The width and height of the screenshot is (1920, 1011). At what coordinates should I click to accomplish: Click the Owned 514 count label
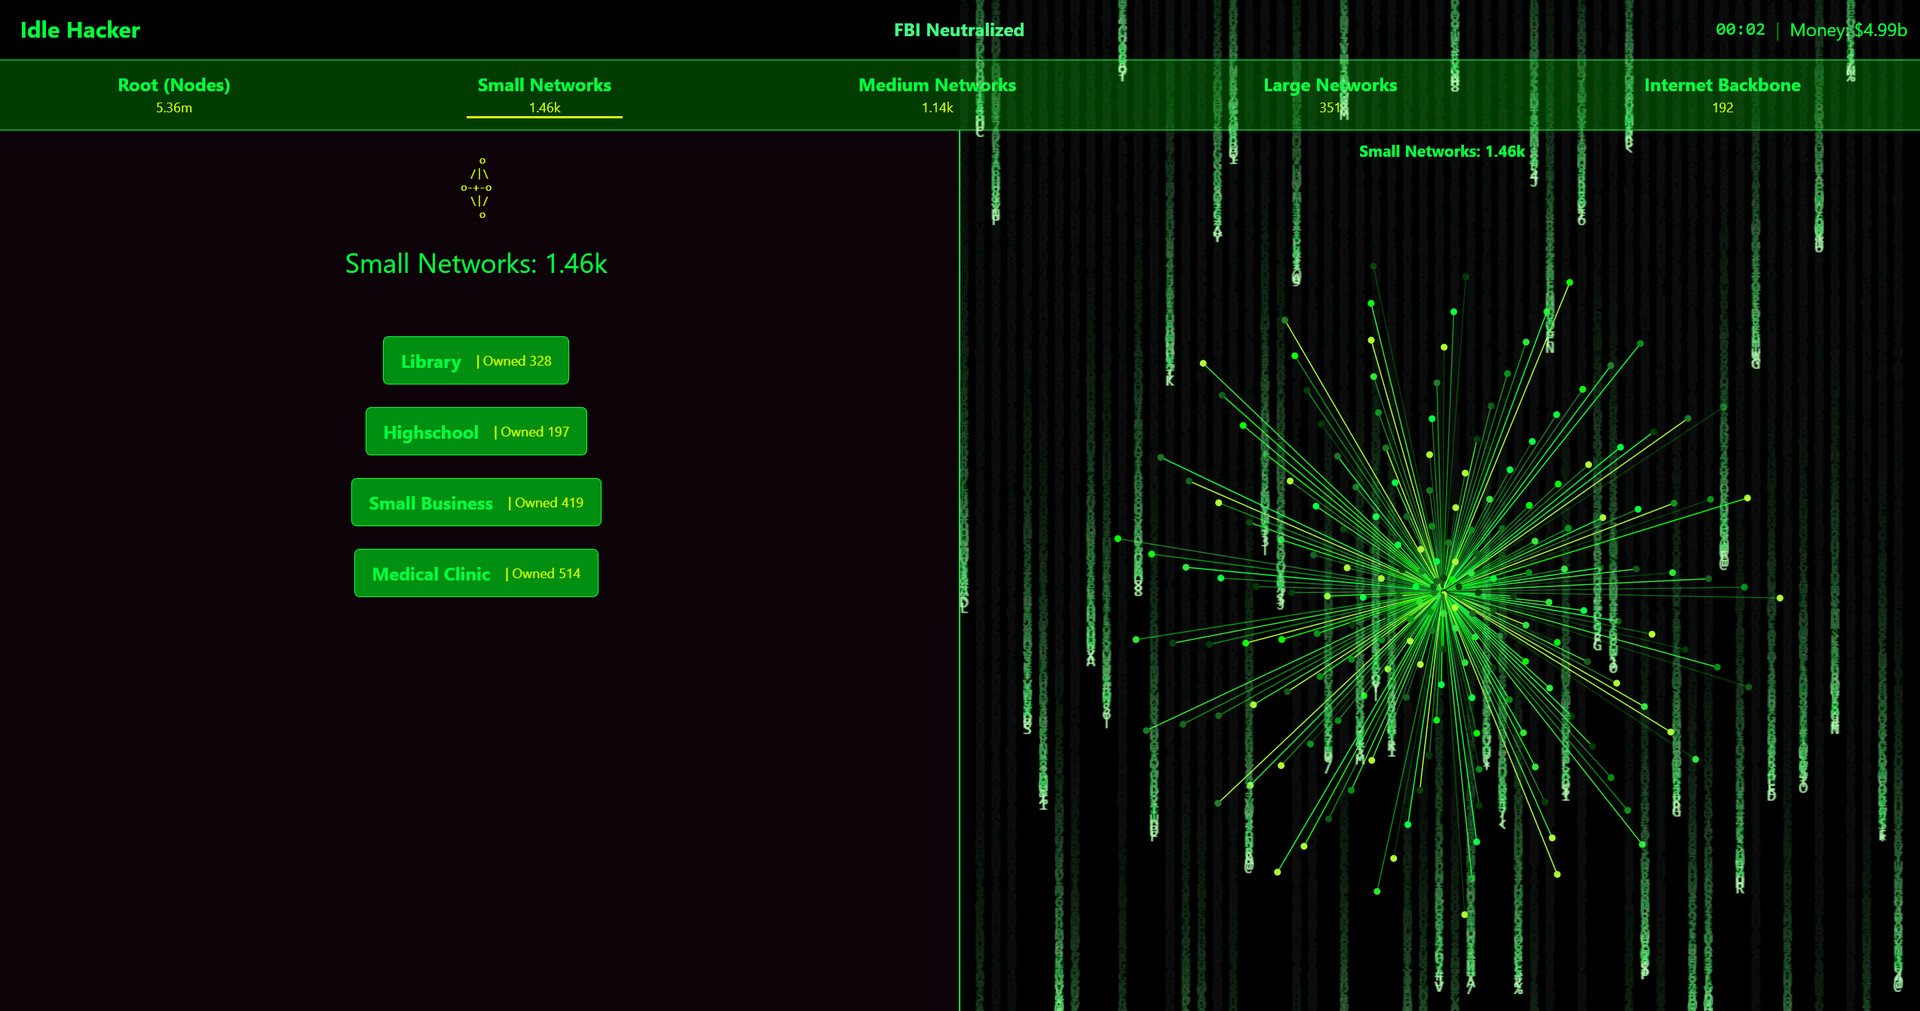pos(545,574)
